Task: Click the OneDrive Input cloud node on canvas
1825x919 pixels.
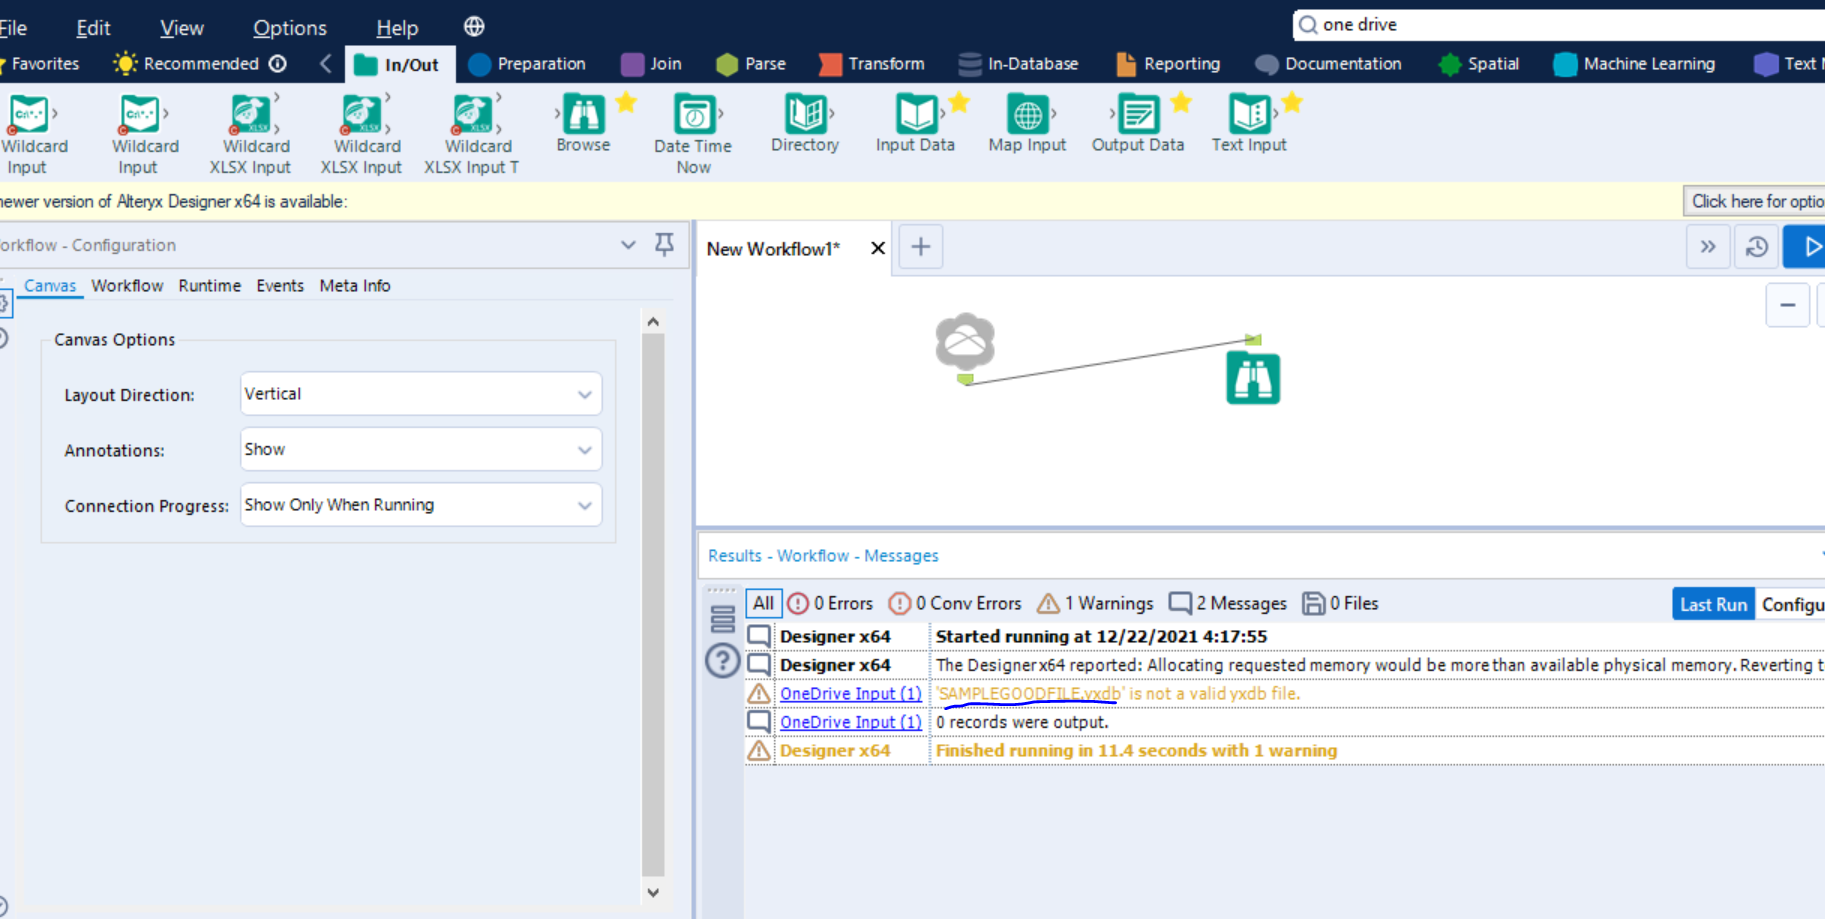Action: point(965,342)
